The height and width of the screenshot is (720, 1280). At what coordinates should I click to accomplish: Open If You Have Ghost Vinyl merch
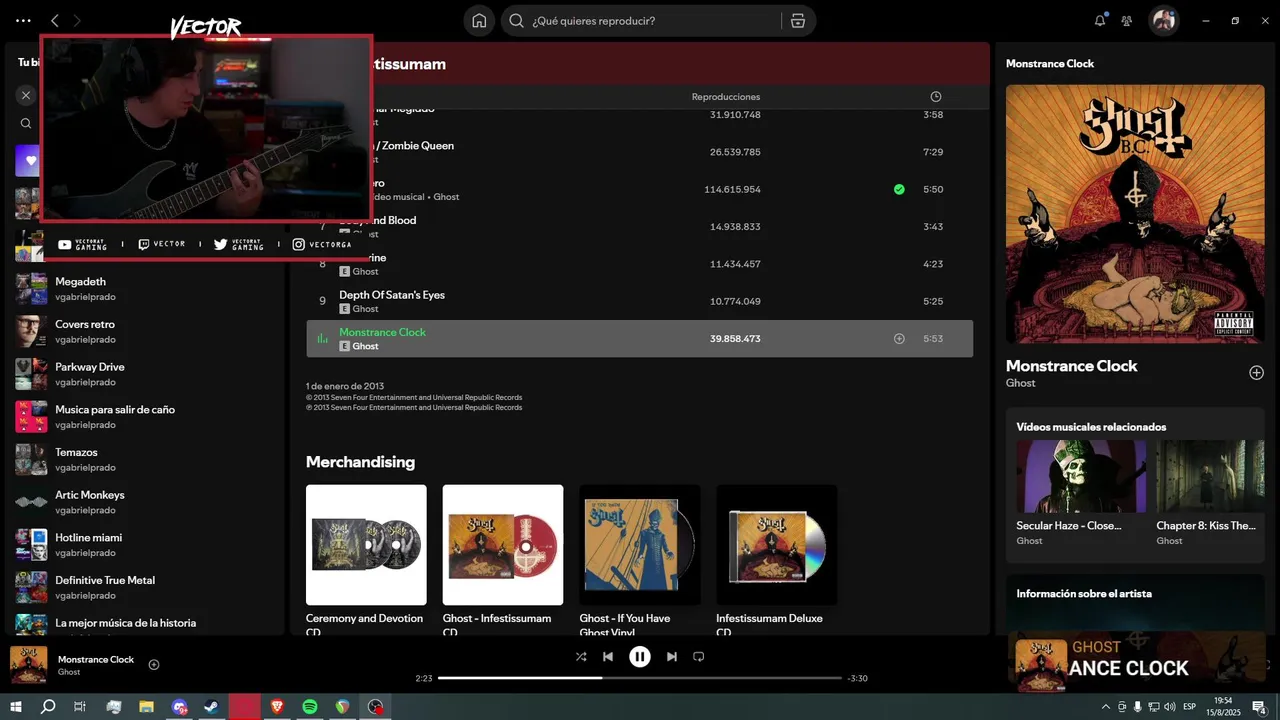coord(640,560)
